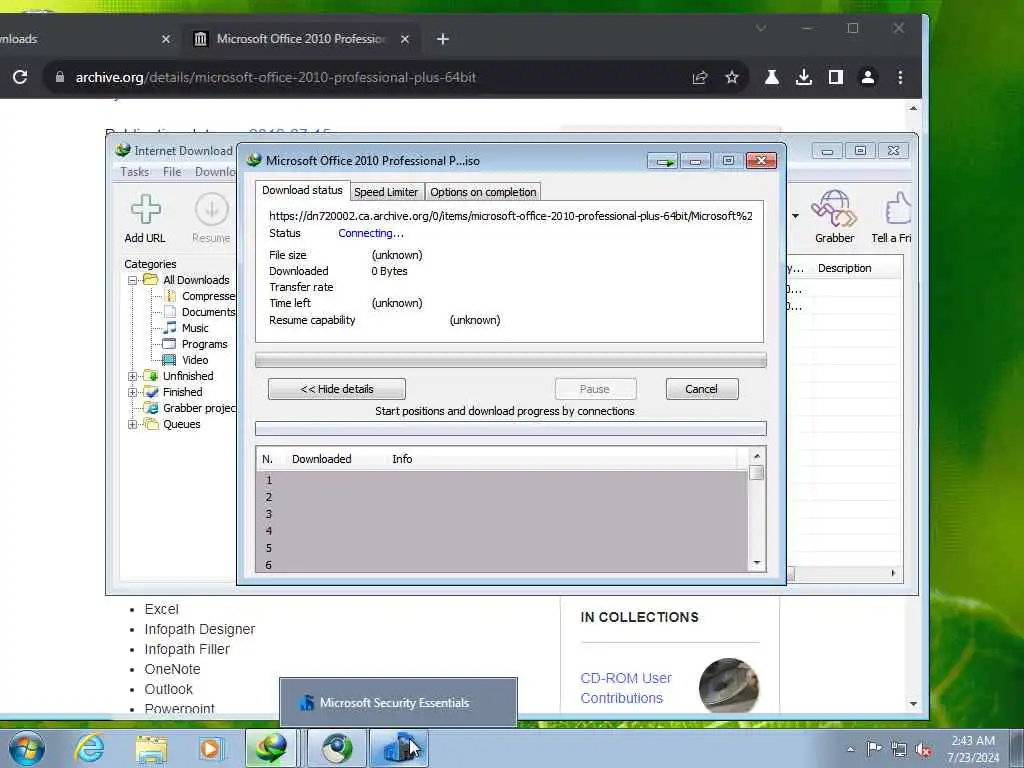Screen dimensions: 1024x768
Task: Click the green arrow button in download dialog title
Action: [664, 161]
